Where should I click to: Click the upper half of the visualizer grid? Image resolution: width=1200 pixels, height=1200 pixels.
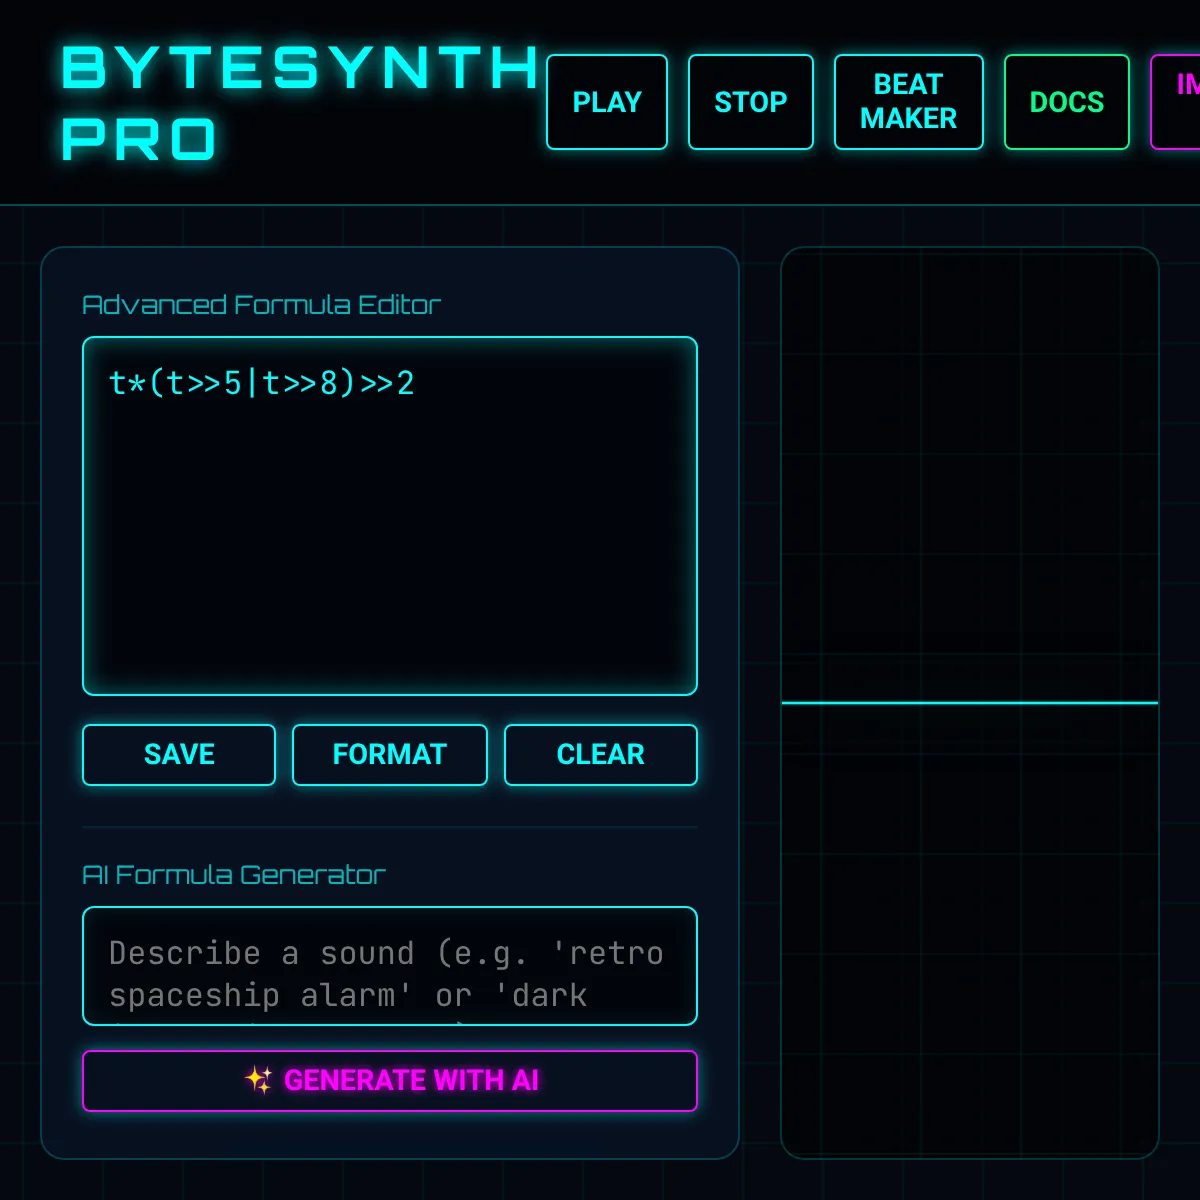[969, 470]
